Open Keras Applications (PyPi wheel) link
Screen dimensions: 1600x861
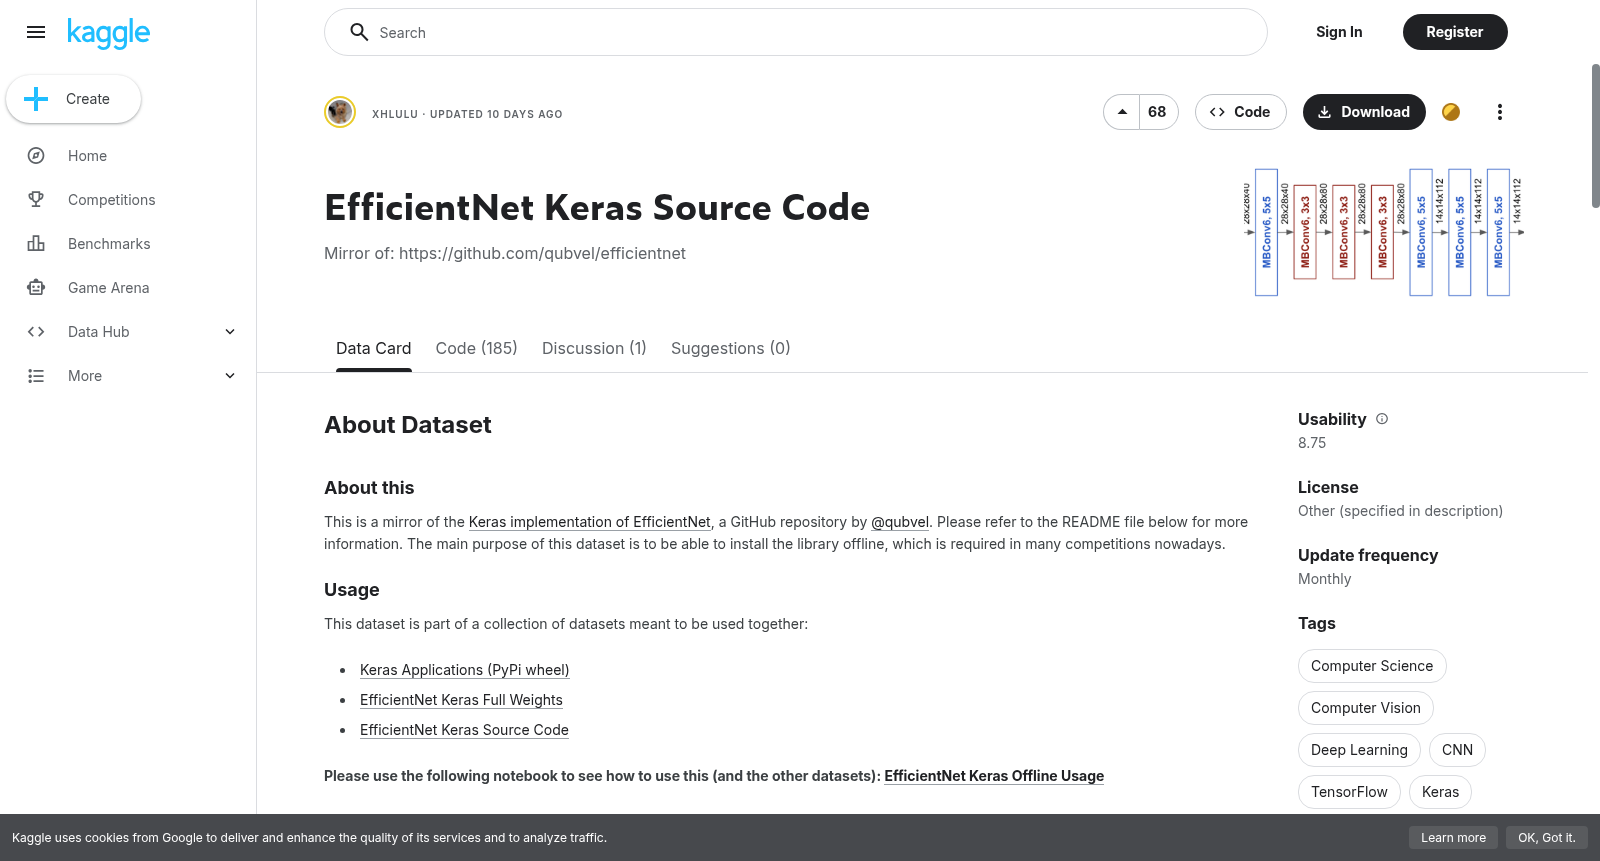coord(464,670)
